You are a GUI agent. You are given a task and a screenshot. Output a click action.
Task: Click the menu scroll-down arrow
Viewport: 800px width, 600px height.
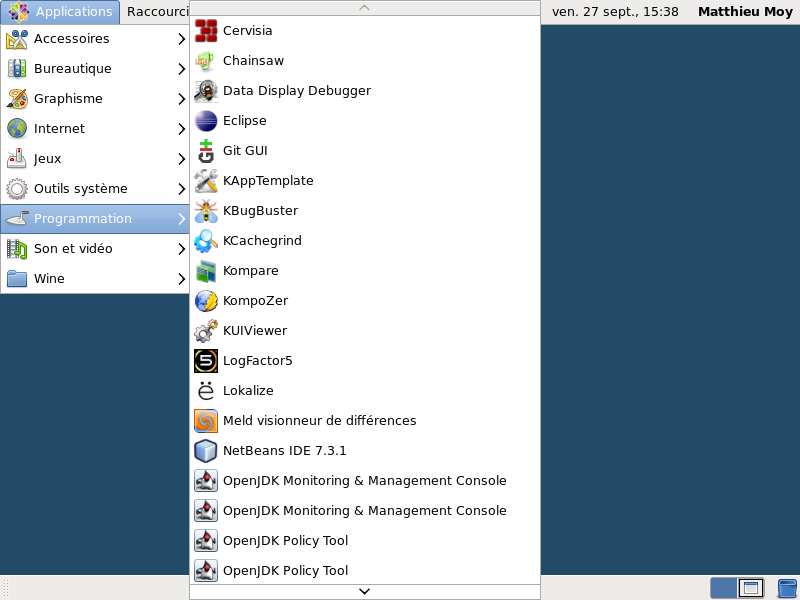(364, 591)
